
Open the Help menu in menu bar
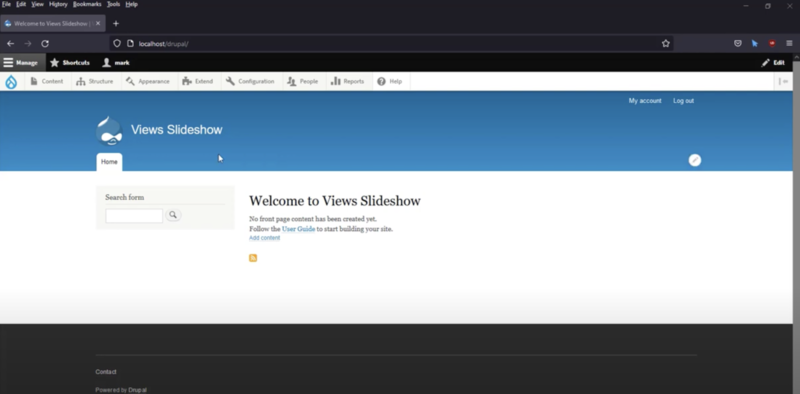click(132, 4)
